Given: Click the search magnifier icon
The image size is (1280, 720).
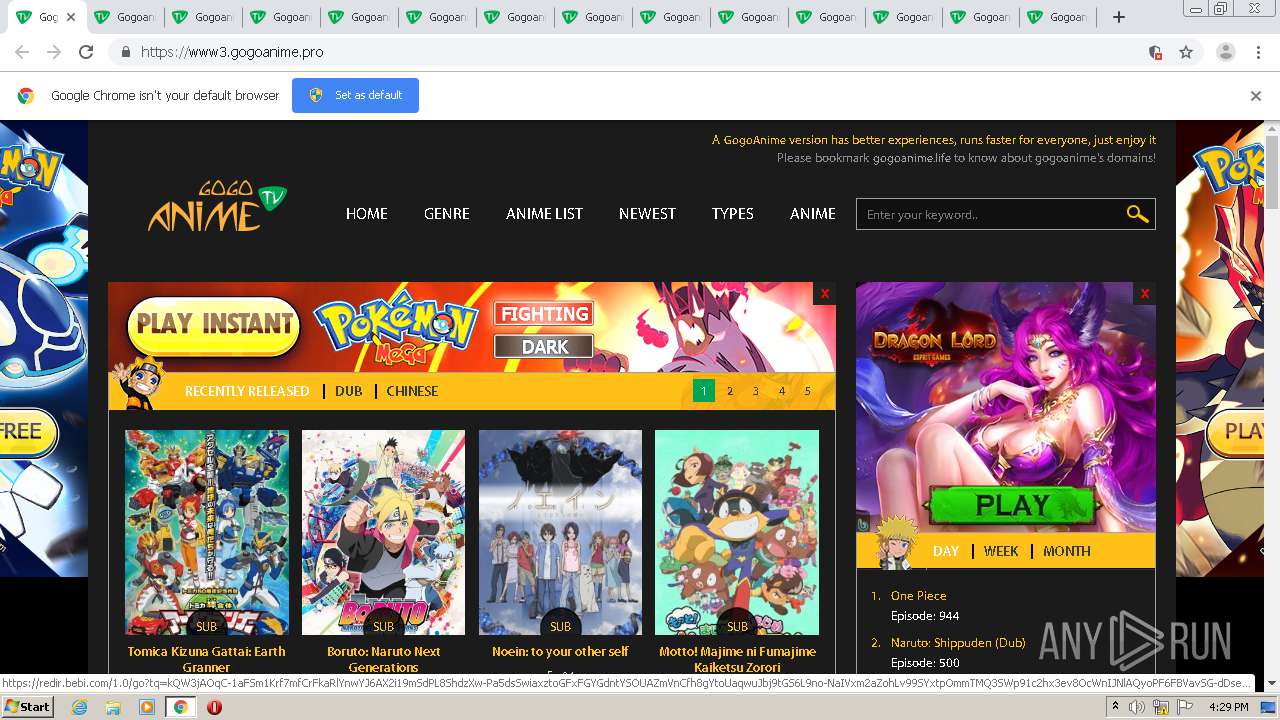Looking at the screenshot, I should [1137, 214].
